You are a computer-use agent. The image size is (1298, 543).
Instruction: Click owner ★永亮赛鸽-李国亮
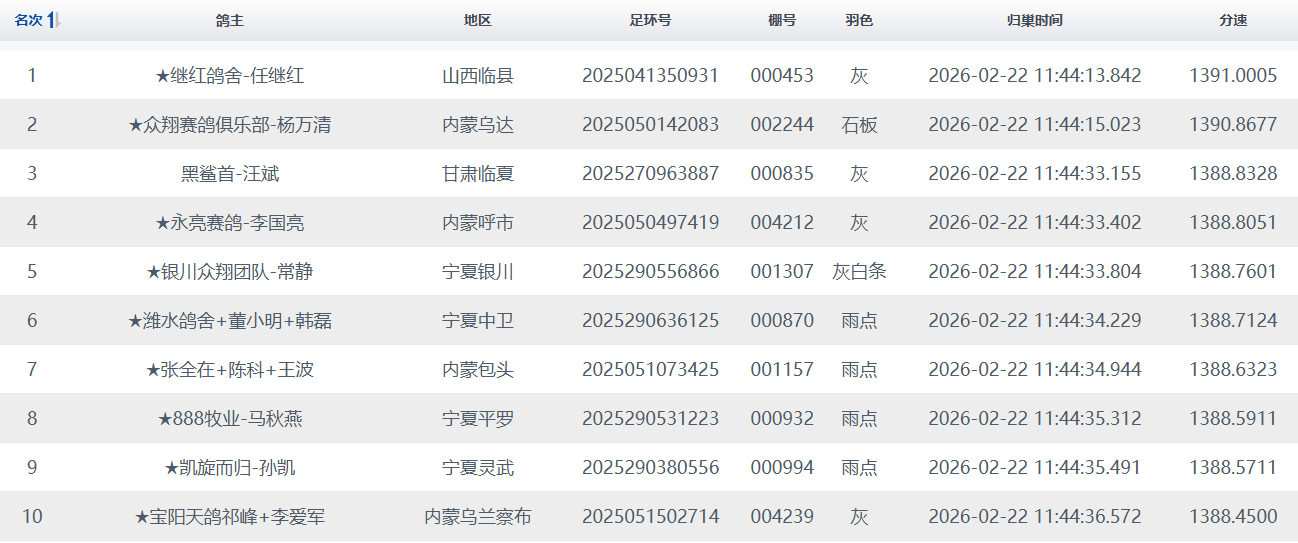tap(230, 223)
